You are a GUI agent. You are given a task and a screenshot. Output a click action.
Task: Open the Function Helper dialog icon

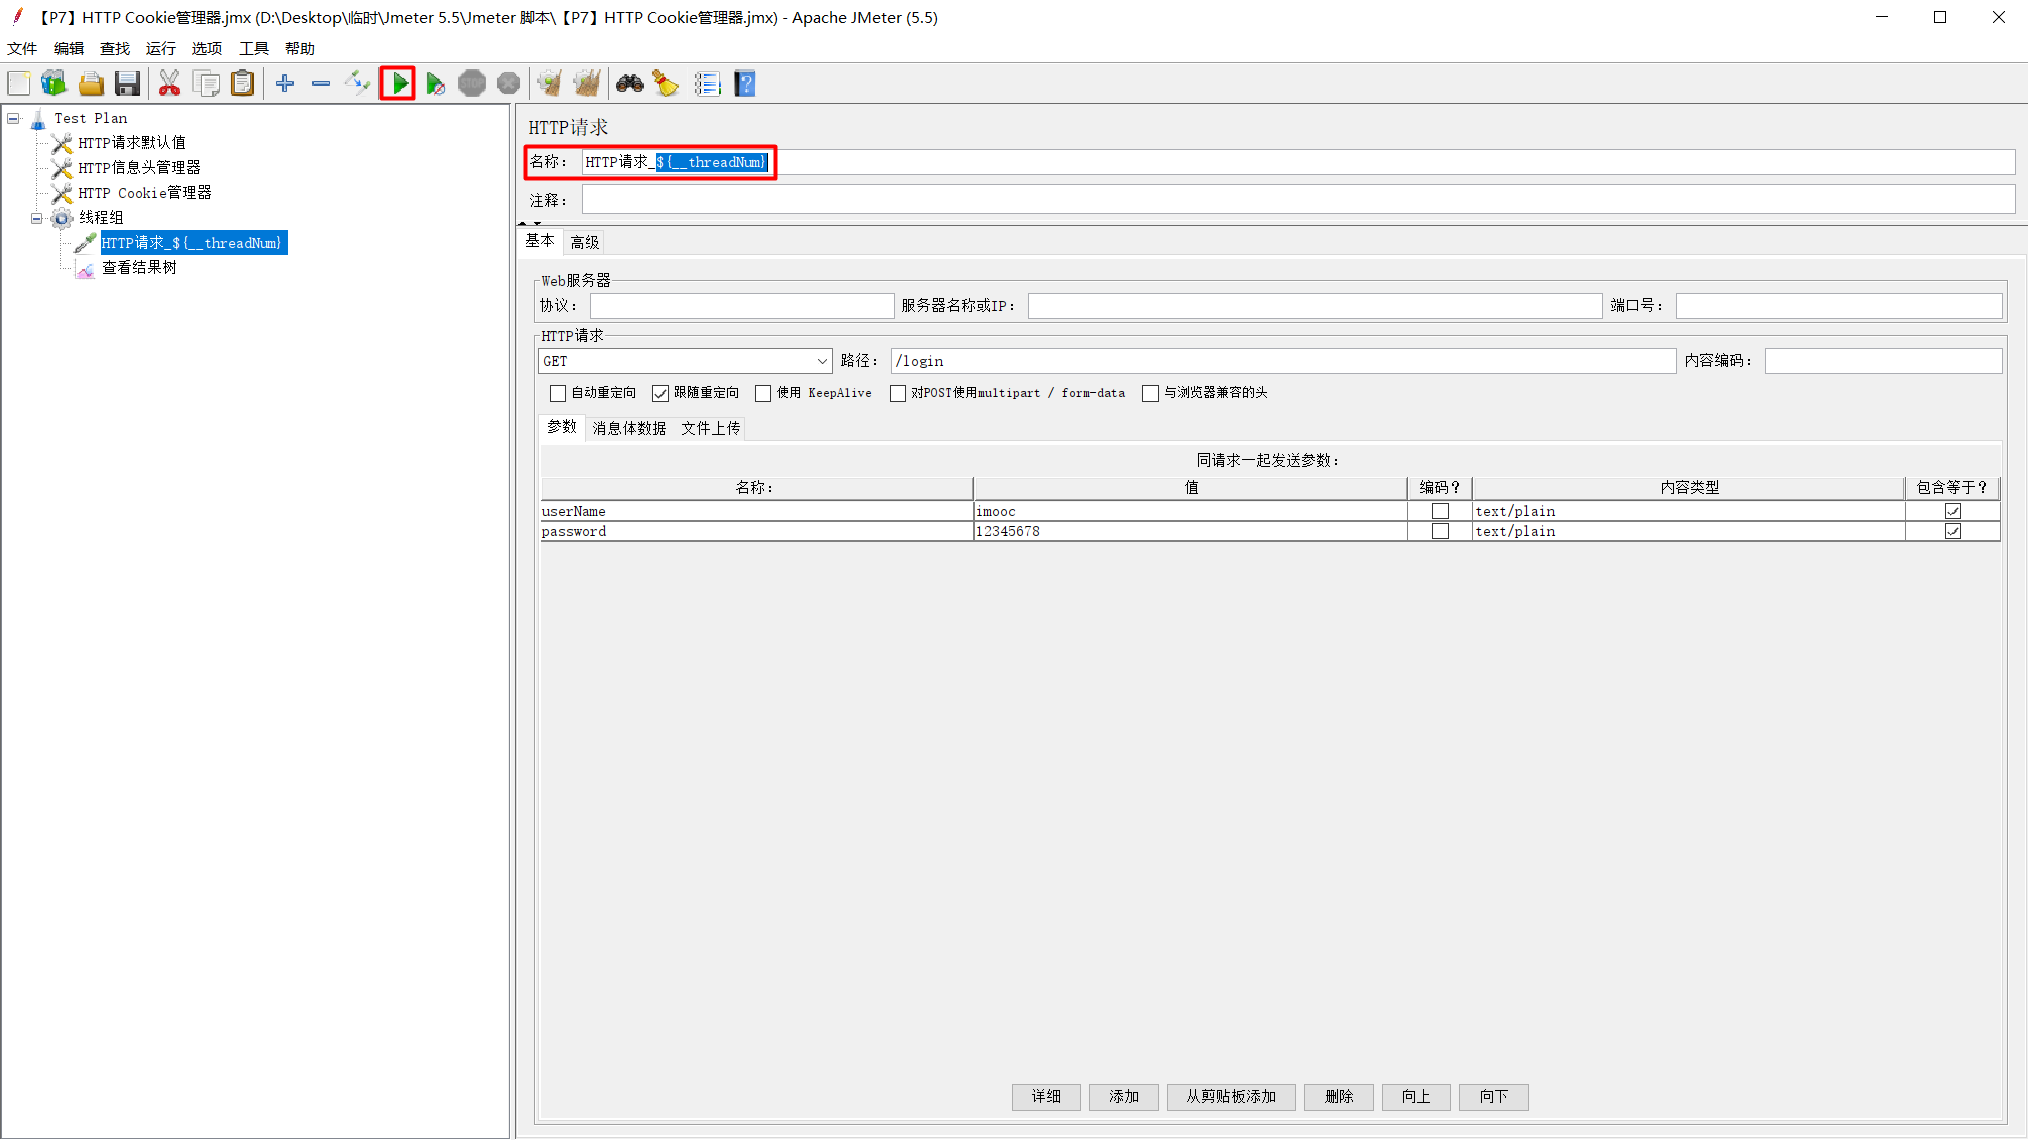[707, 84]
